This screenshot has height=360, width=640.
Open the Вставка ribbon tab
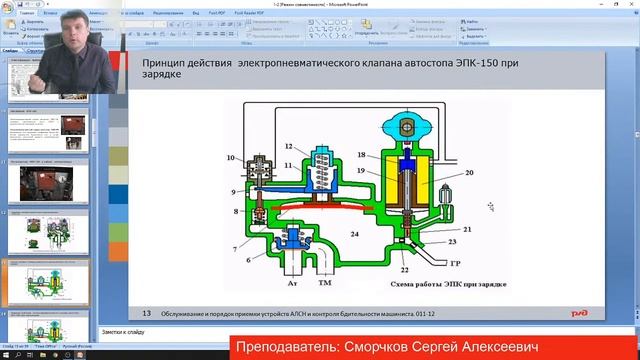tap(50, 13)
